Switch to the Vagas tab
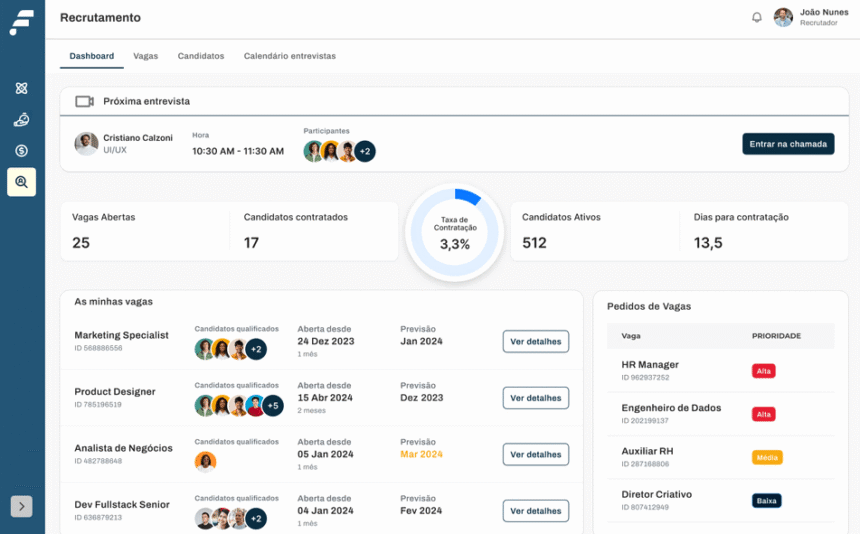This screenshot has height=534, width=860. point(145,56)
